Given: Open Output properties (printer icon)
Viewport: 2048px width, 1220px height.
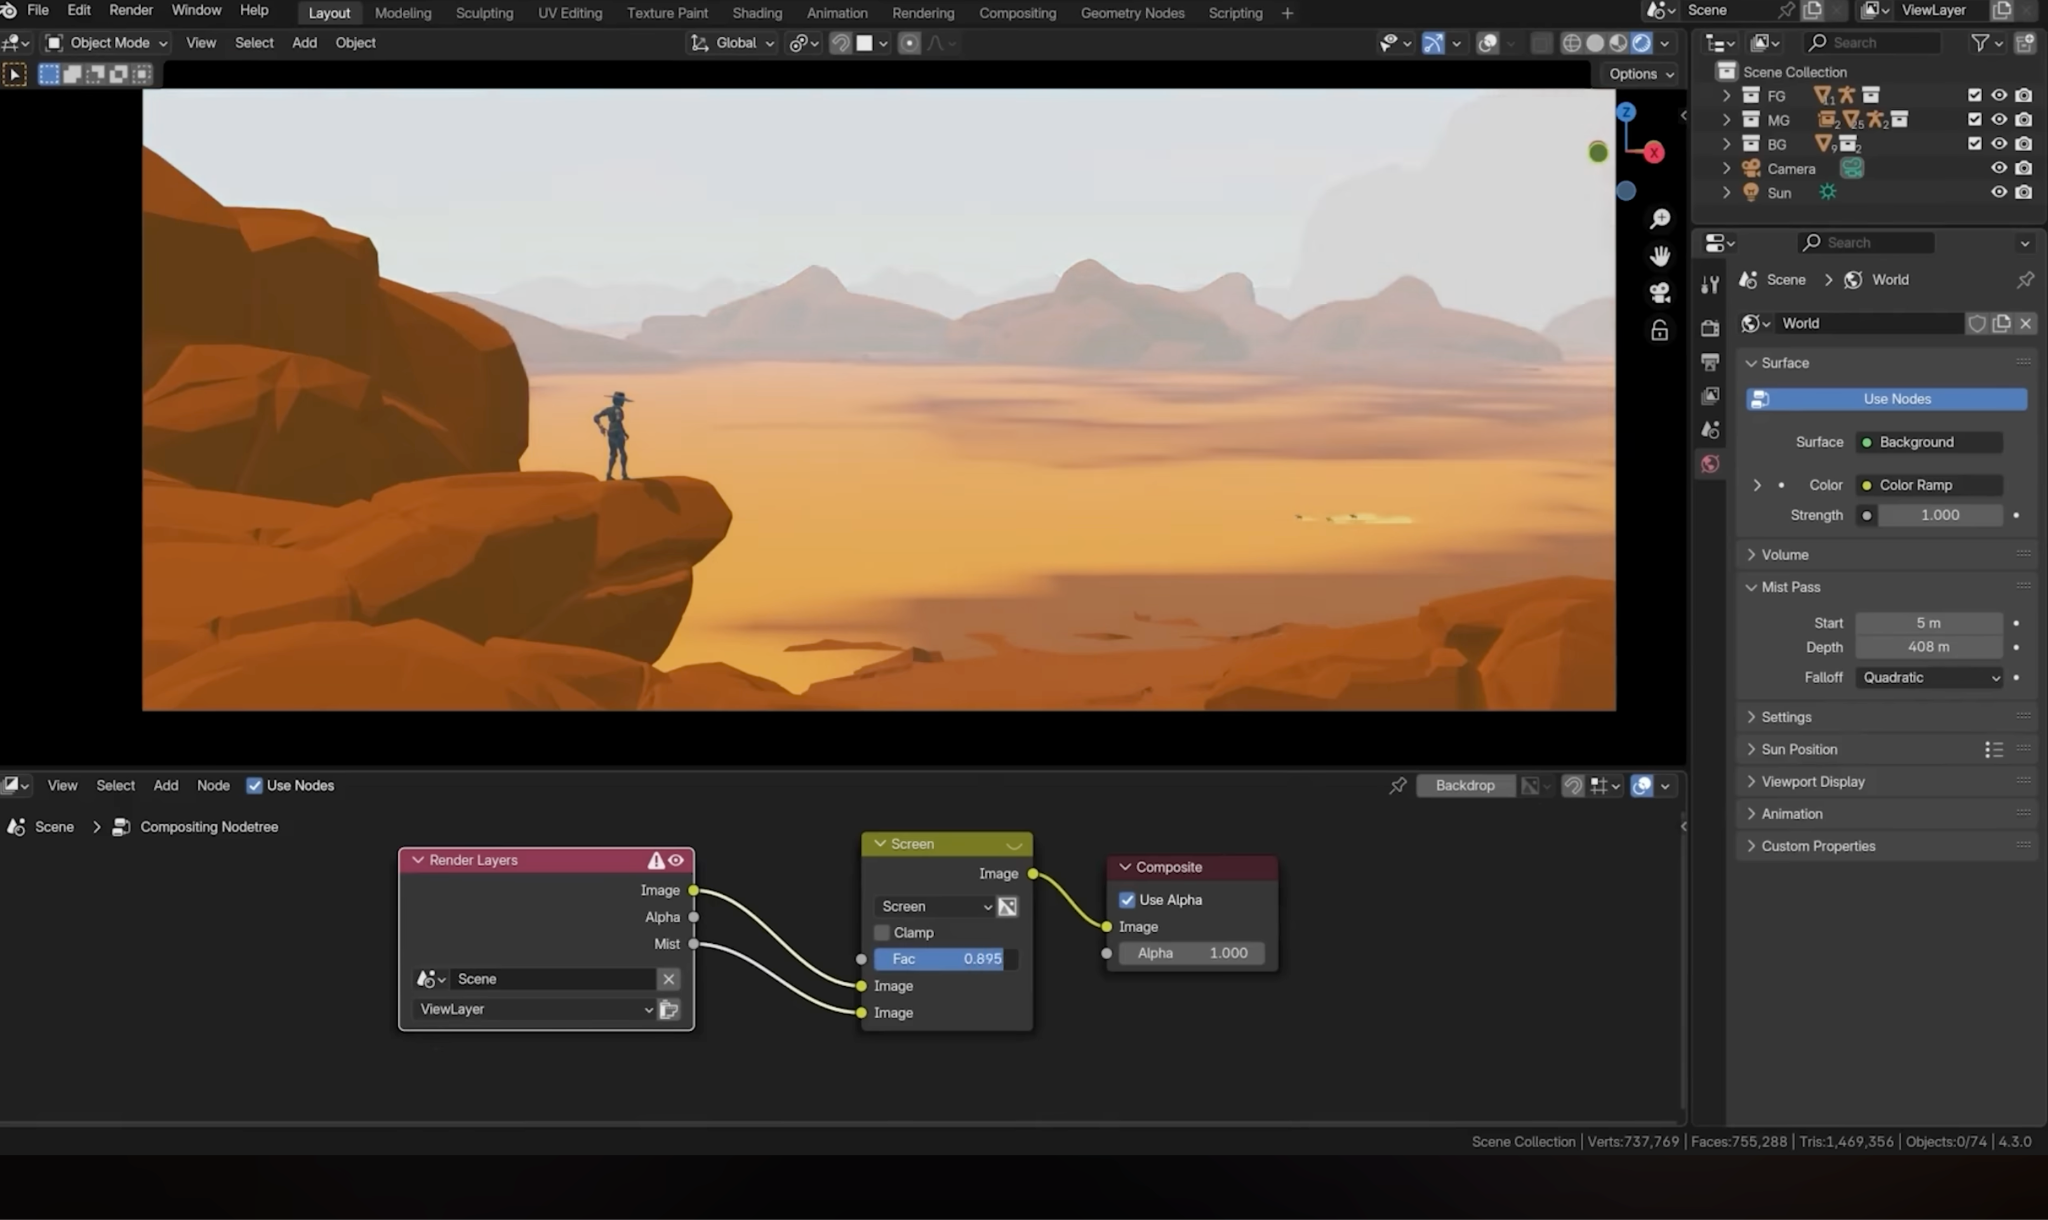Looking at the screenshot, I should [x=1710, y=361].
